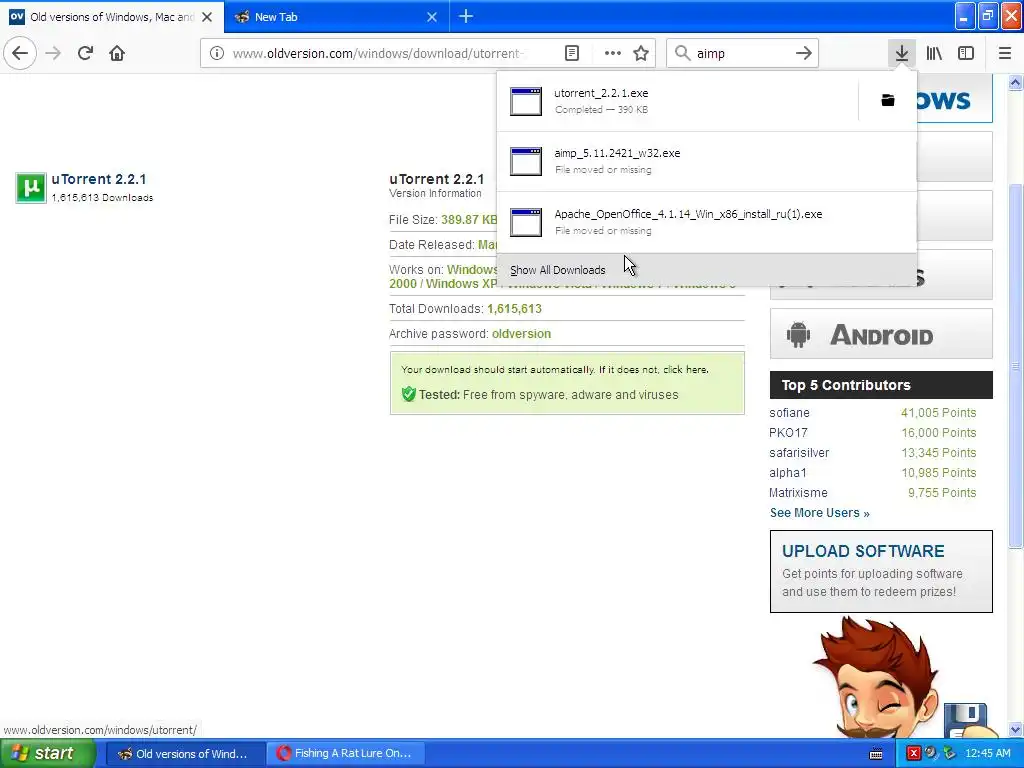
Task: Open the Firefox hamburger menu
Action: [1004, 53]
